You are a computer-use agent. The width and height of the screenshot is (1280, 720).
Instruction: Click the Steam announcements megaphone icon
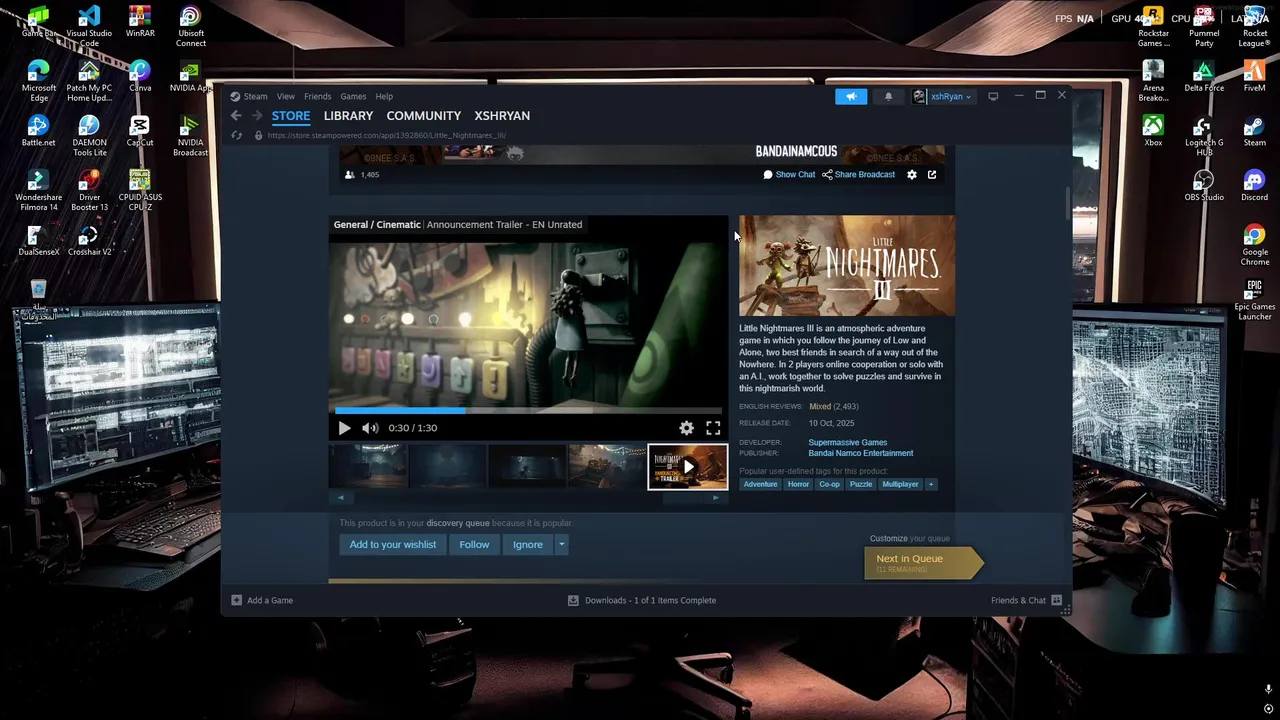point(851,96)
